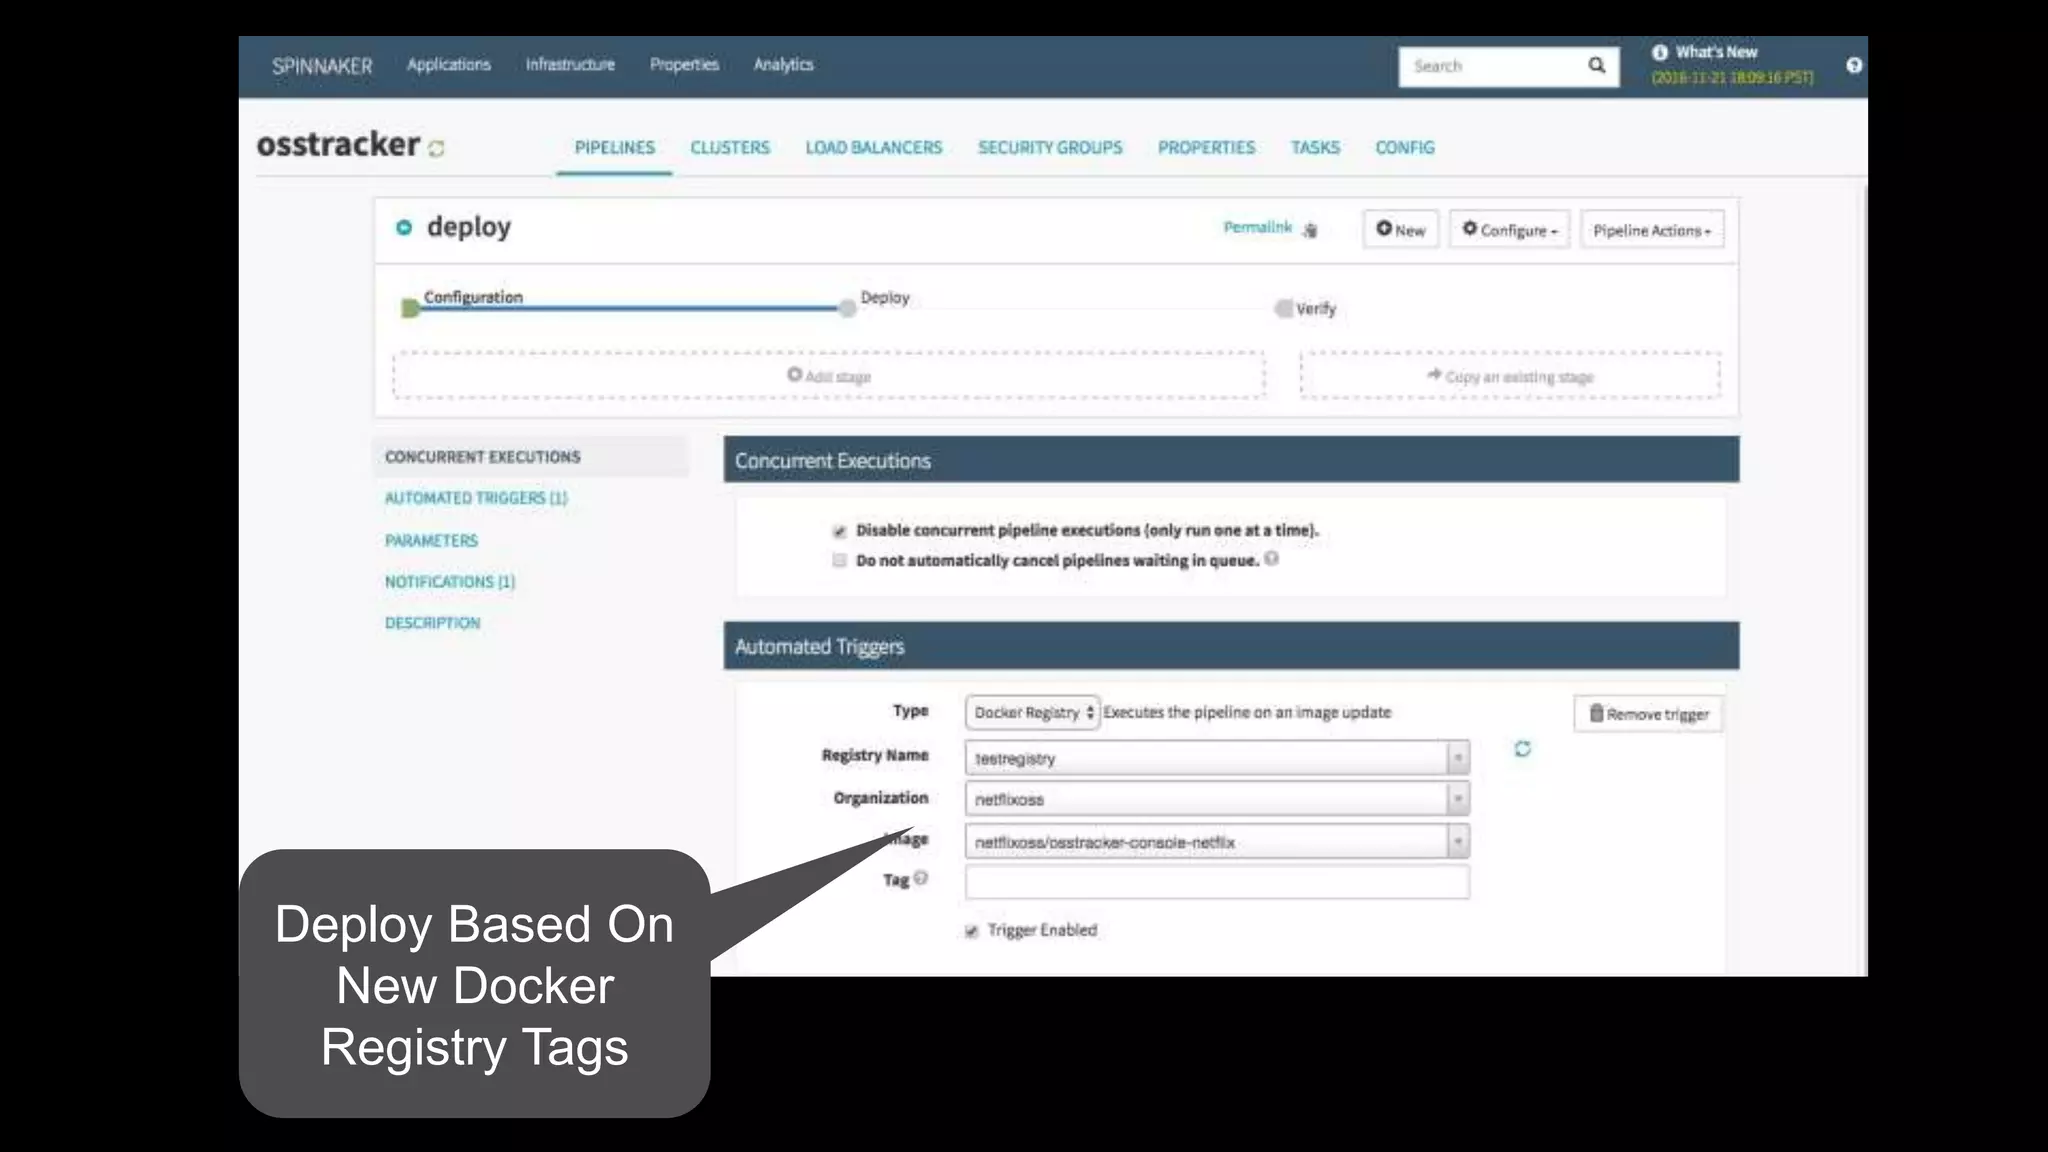
Task: Open help icon next to Tag label
Action: coord(921,878)
